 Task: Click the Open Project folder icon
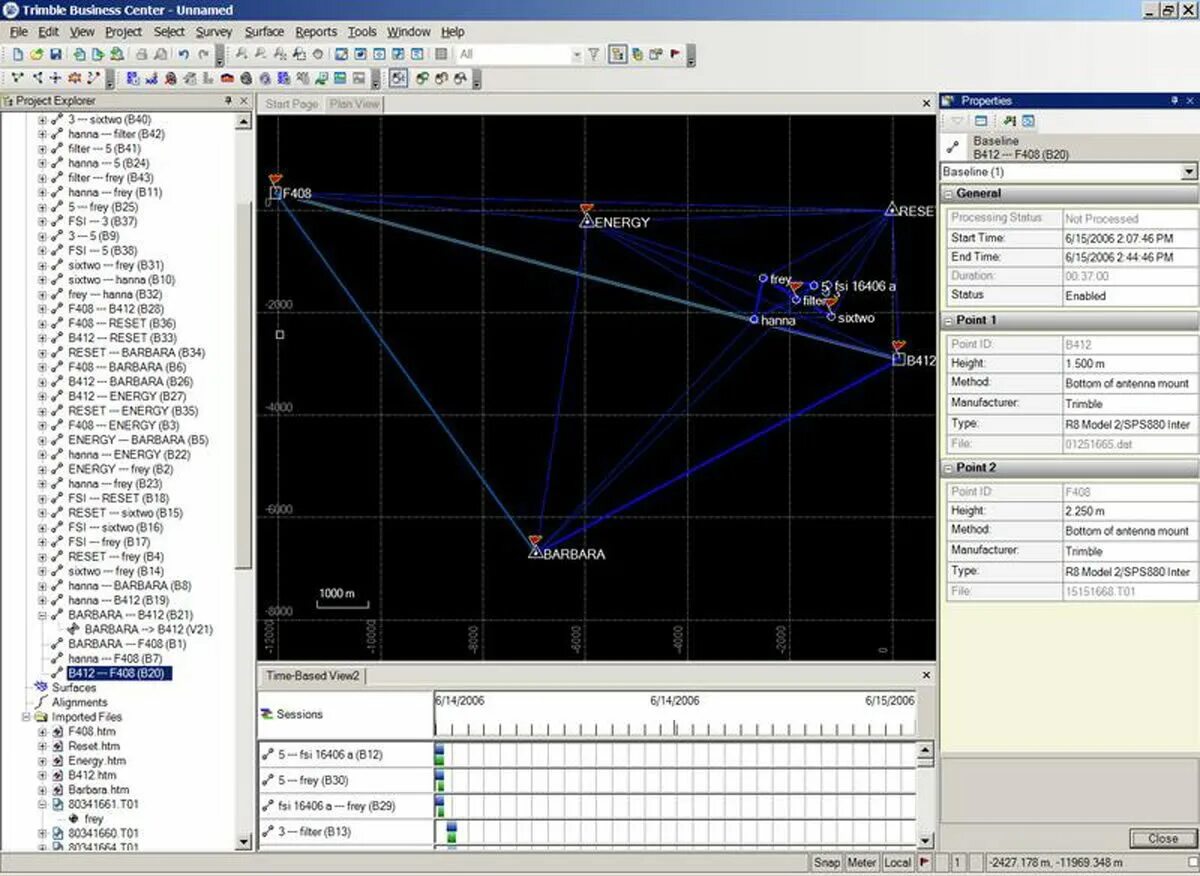pos(36,54)
